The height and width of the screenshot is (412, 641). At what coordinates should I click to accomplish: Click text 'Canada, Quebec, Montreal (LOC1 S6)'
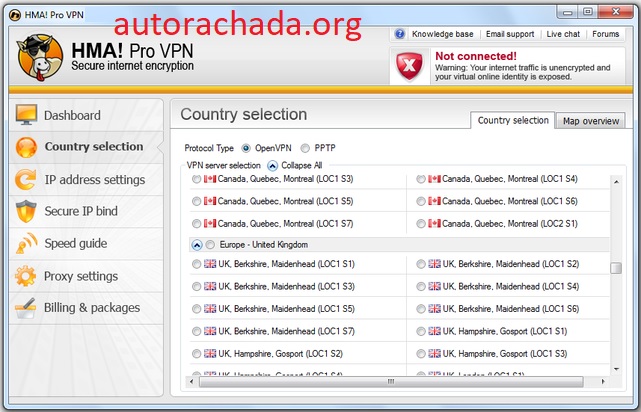[510, 201]
